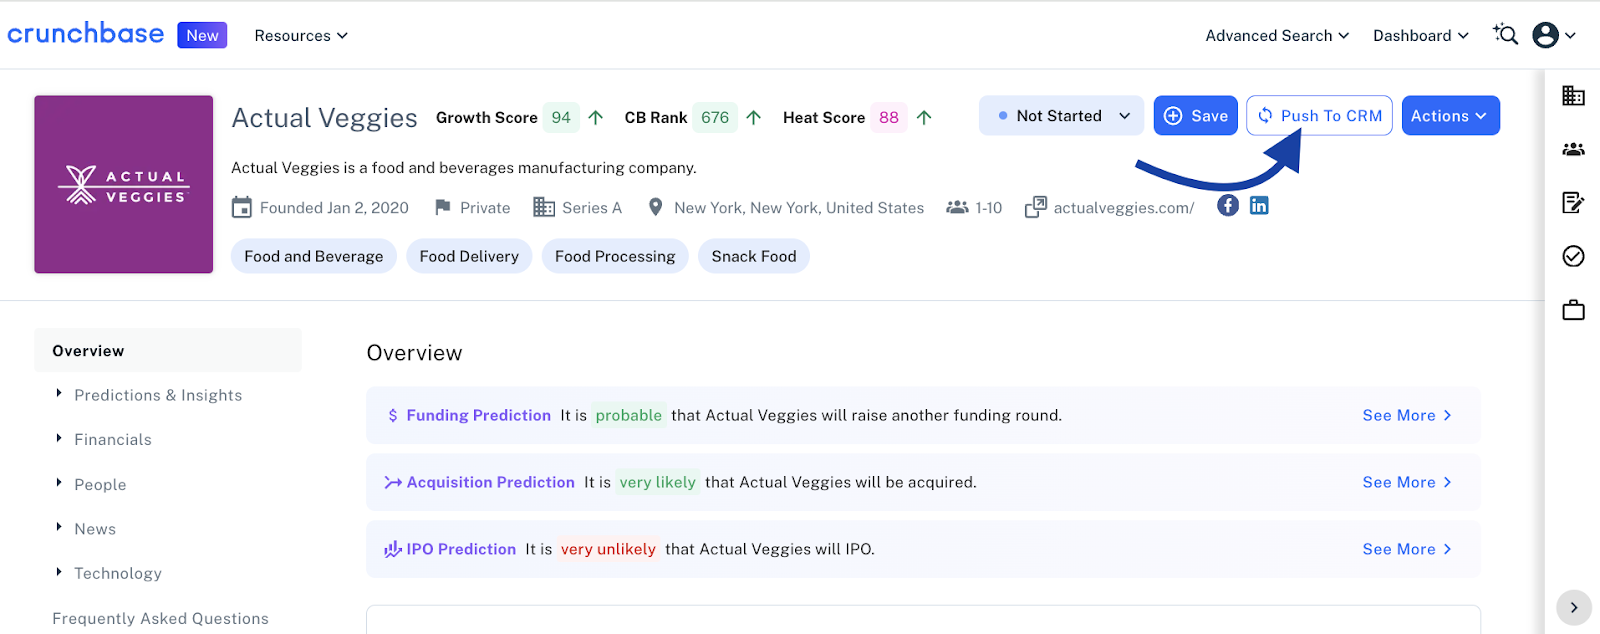Open the Dashboard dropdown
This screenshot has width=1600, height=634.
click(1421, 35)
